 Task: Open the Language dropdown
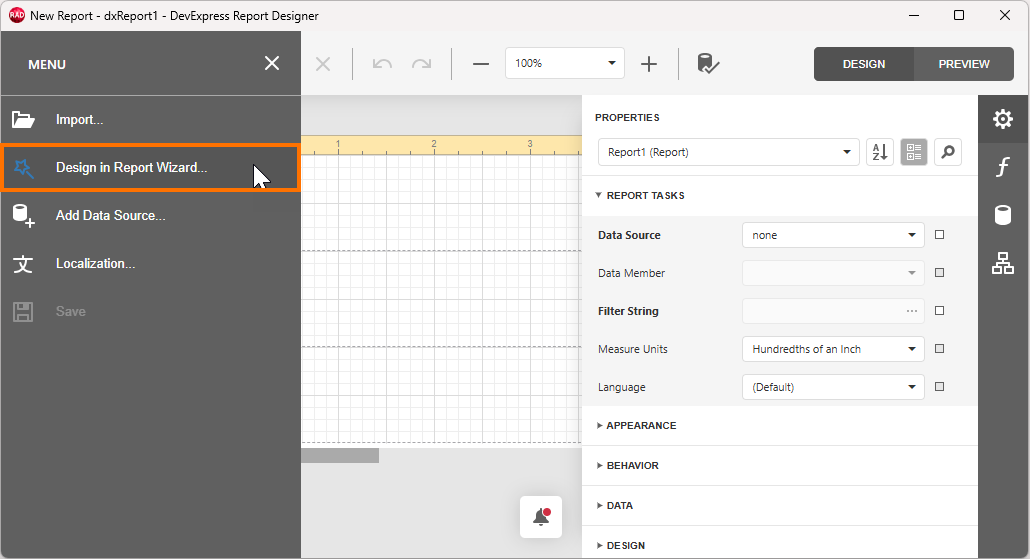[x=833, y=387]
